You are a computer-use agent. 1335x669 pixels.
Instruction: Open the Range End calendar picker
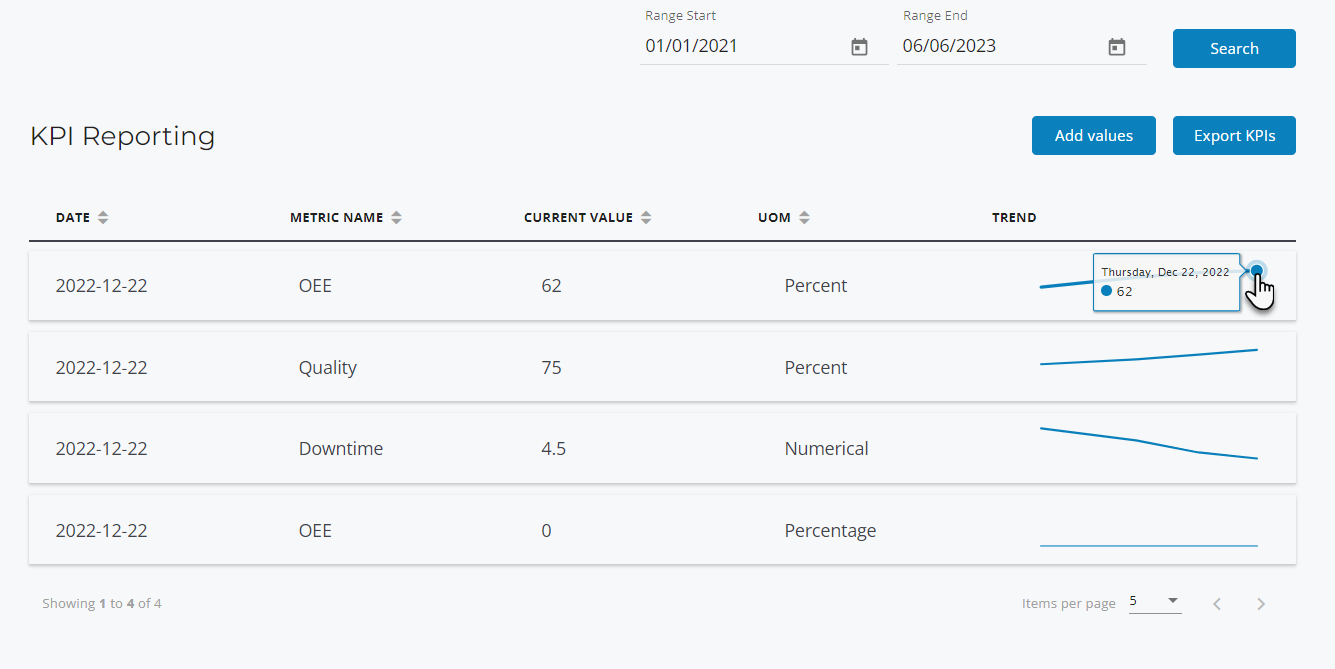1116,46
